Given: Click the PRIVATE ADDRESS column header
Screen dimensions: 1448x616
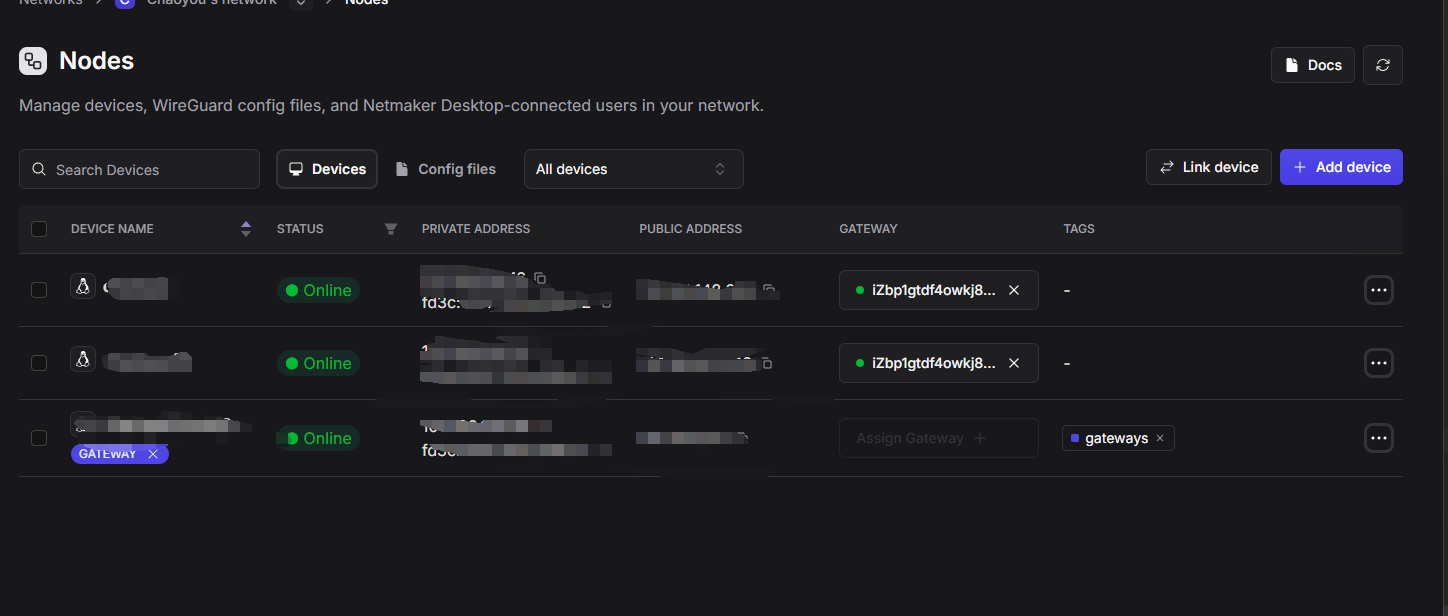Looking at the screenshot, I should click(476, 229).
